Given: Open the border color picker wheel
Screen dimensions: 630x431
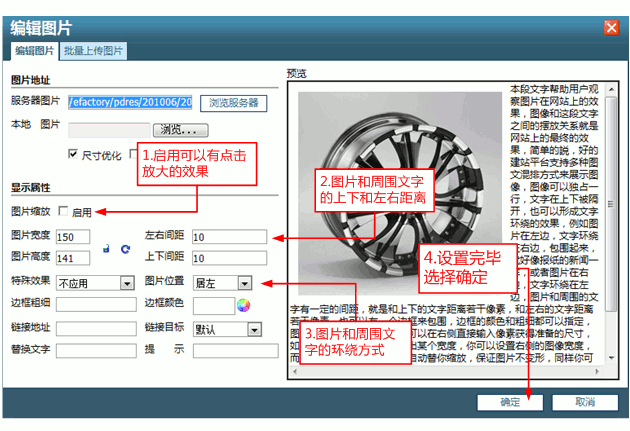Looking at the screenshot, I should (x=242, y=304).
